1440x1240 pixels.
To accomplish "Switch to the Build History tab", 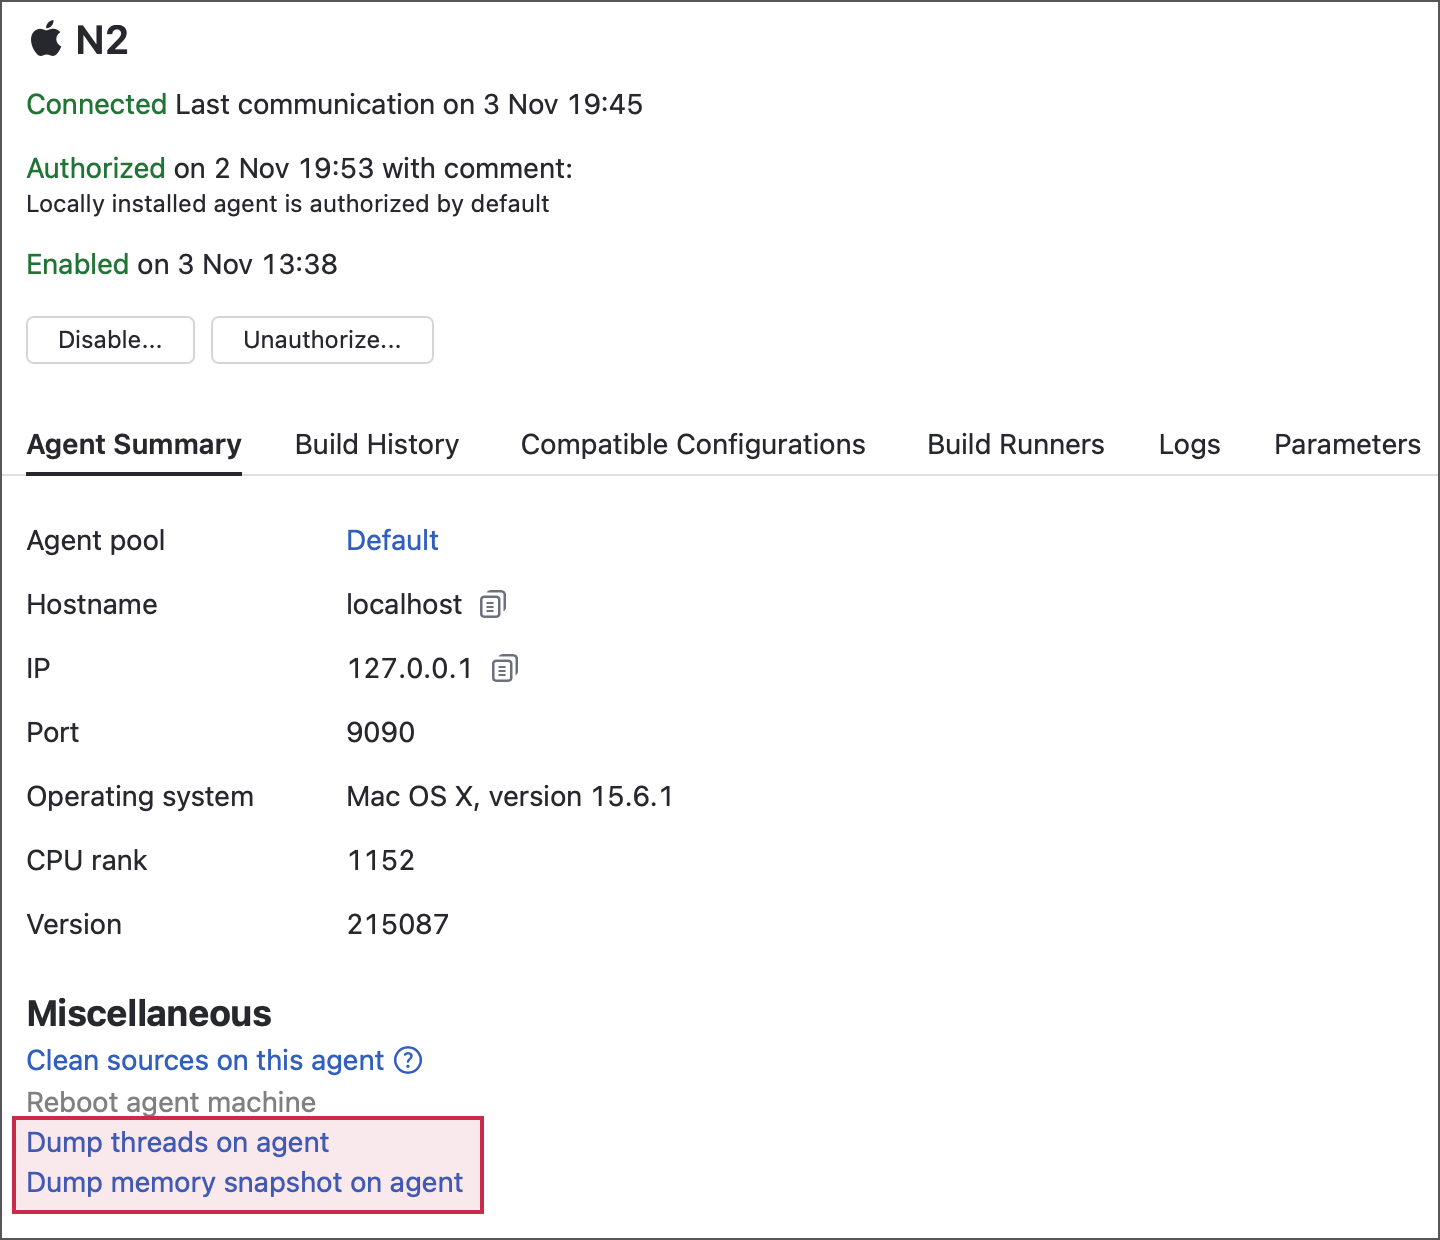I will tap(377, 445).
